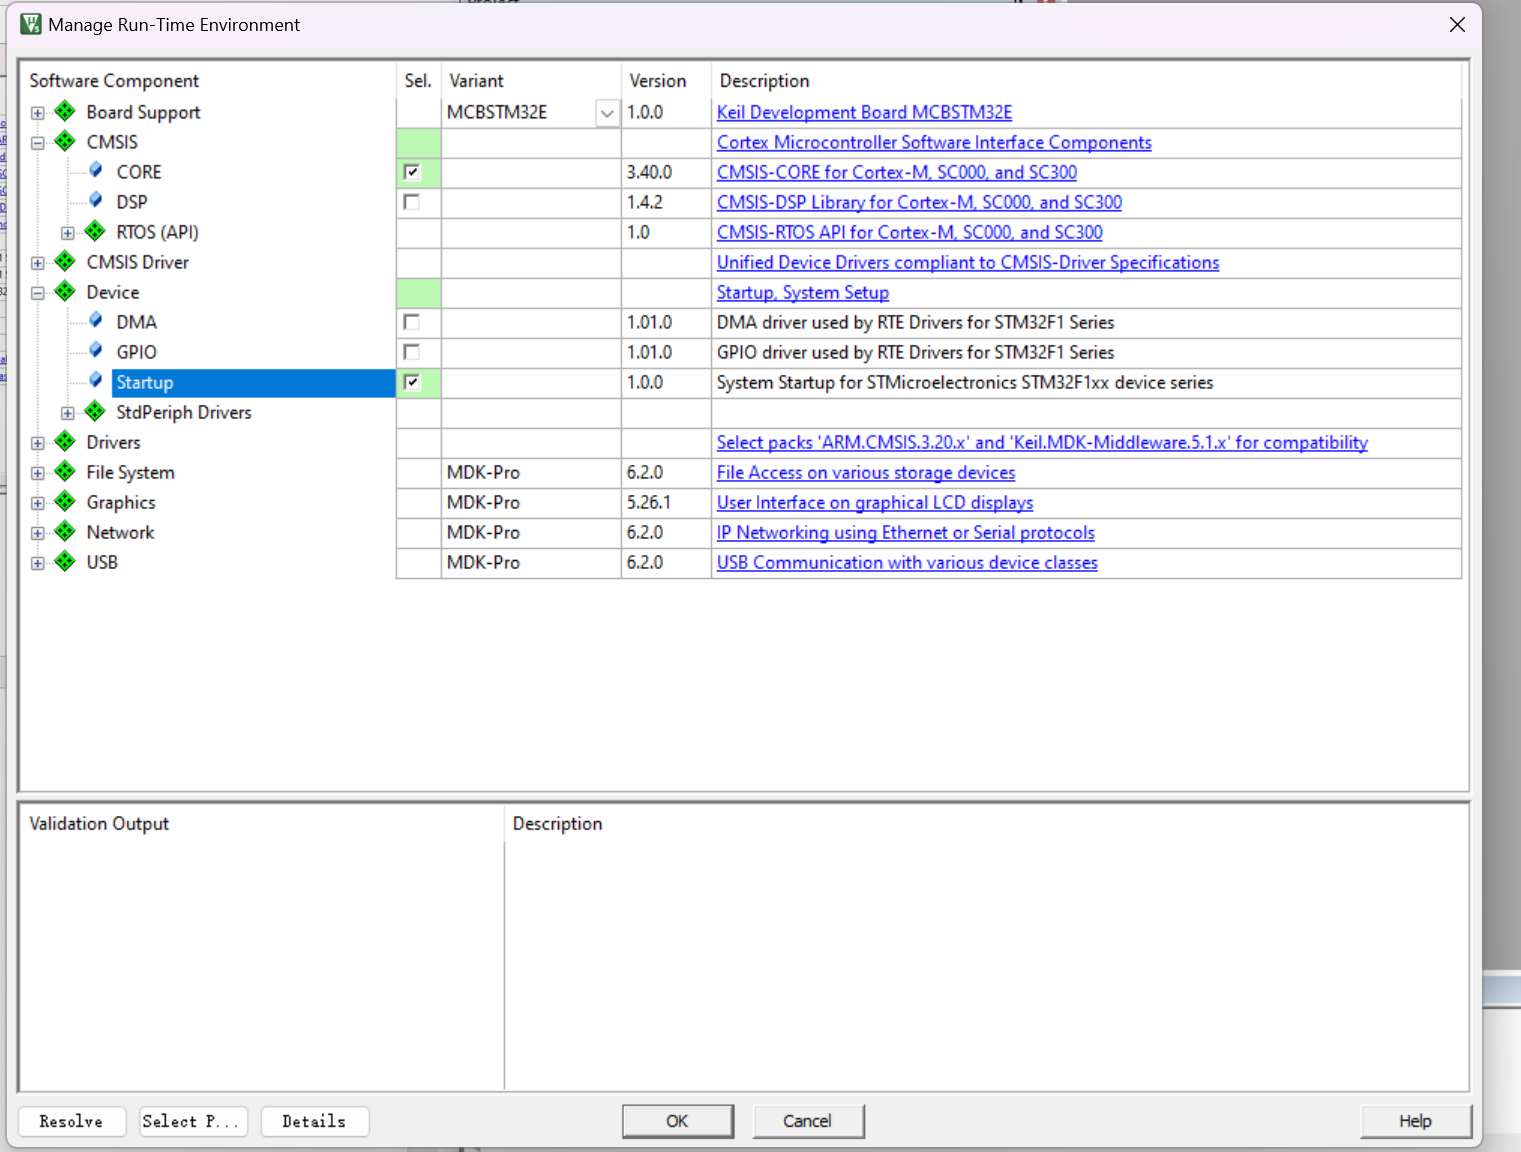Click the Drivers green diamond icon

pyautogui.click(x=65, y=441)
